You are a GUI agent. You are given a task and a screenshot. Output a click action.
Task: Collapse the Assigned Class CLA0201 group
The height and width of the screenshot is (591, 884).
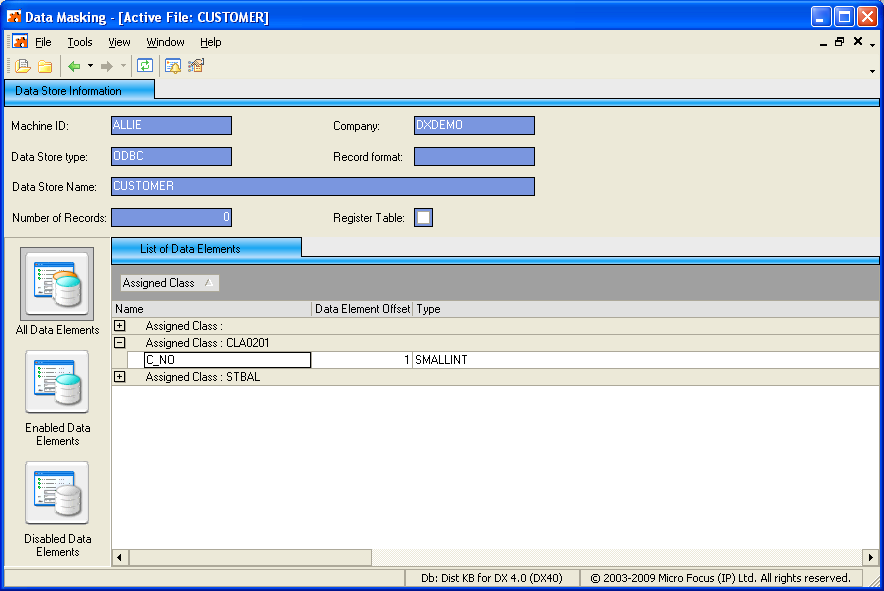(120, 343)
